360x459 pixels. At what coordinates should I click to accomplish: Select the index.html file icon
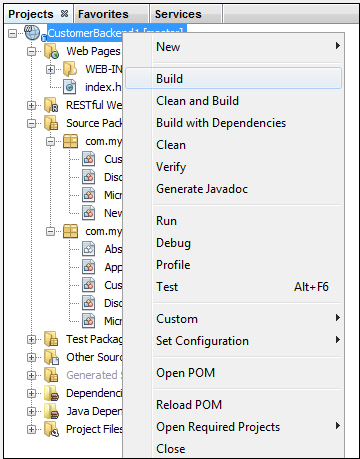coord(70,87)
